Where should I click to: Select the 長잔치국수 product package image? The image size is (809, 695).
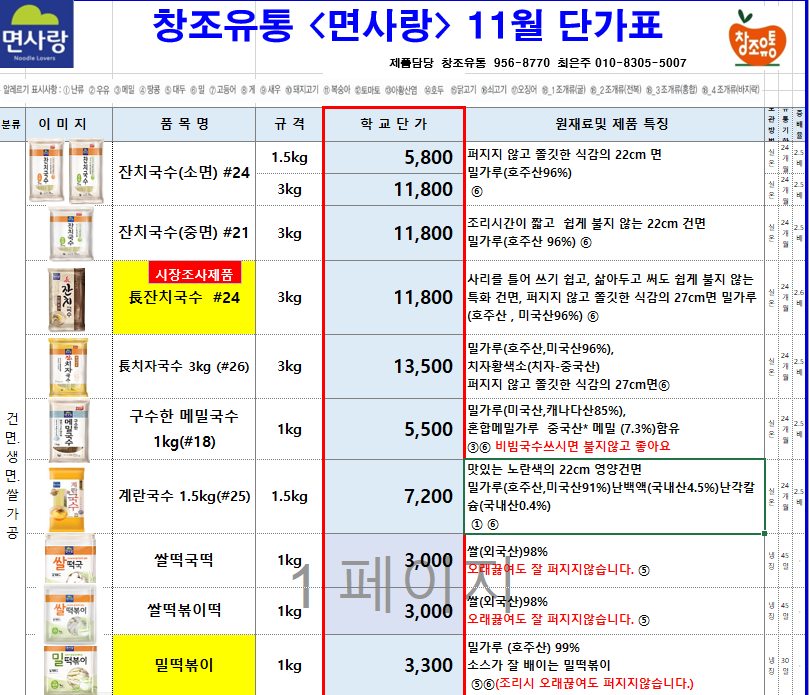pos(66,299)
